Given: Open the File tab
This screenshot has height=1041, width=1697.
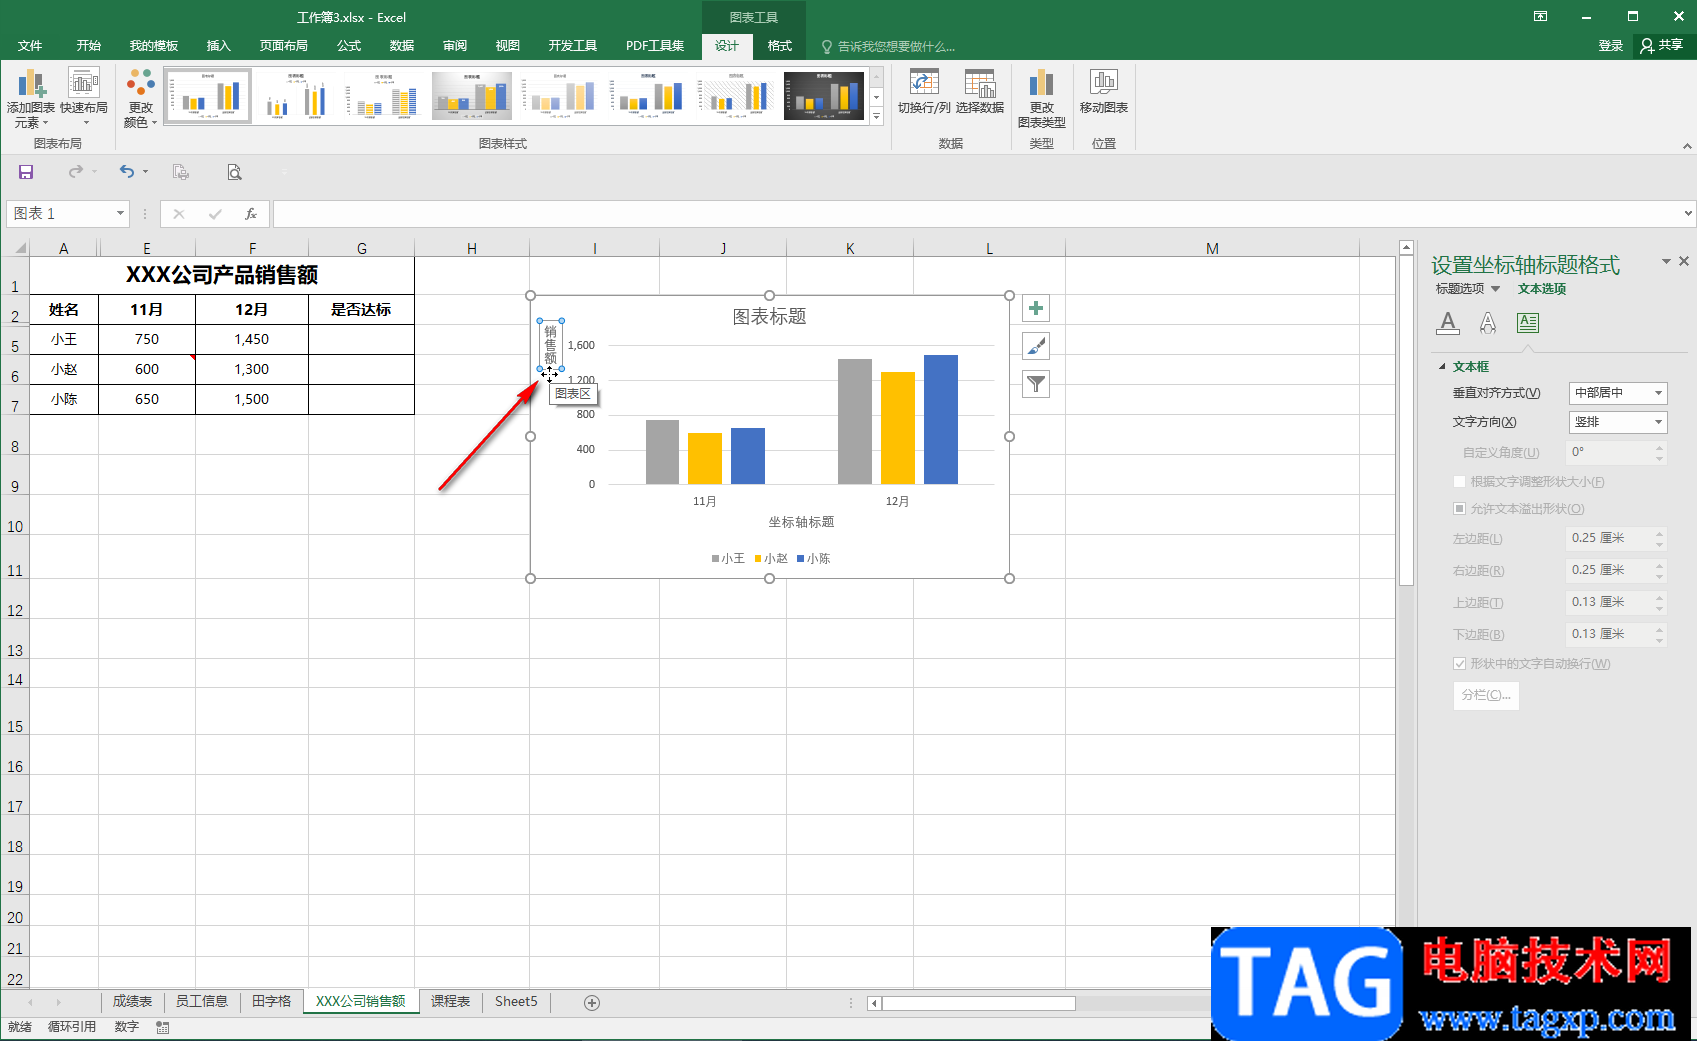Looking at the screenshot, I should 30,46.
